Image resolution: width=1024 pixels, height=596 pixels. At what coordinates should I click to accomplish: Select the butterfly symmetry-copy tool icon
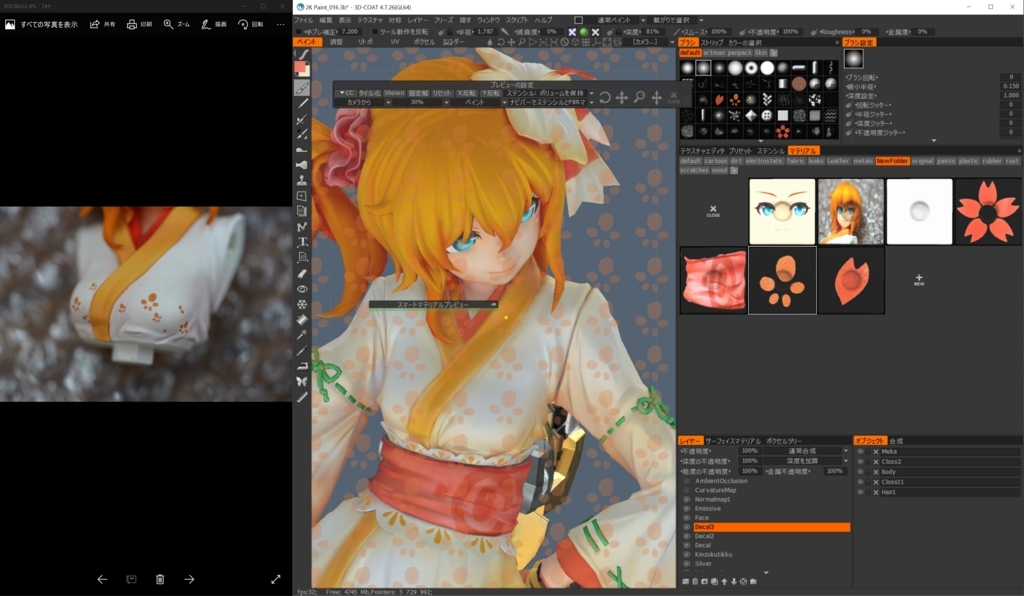pos(302,381)
